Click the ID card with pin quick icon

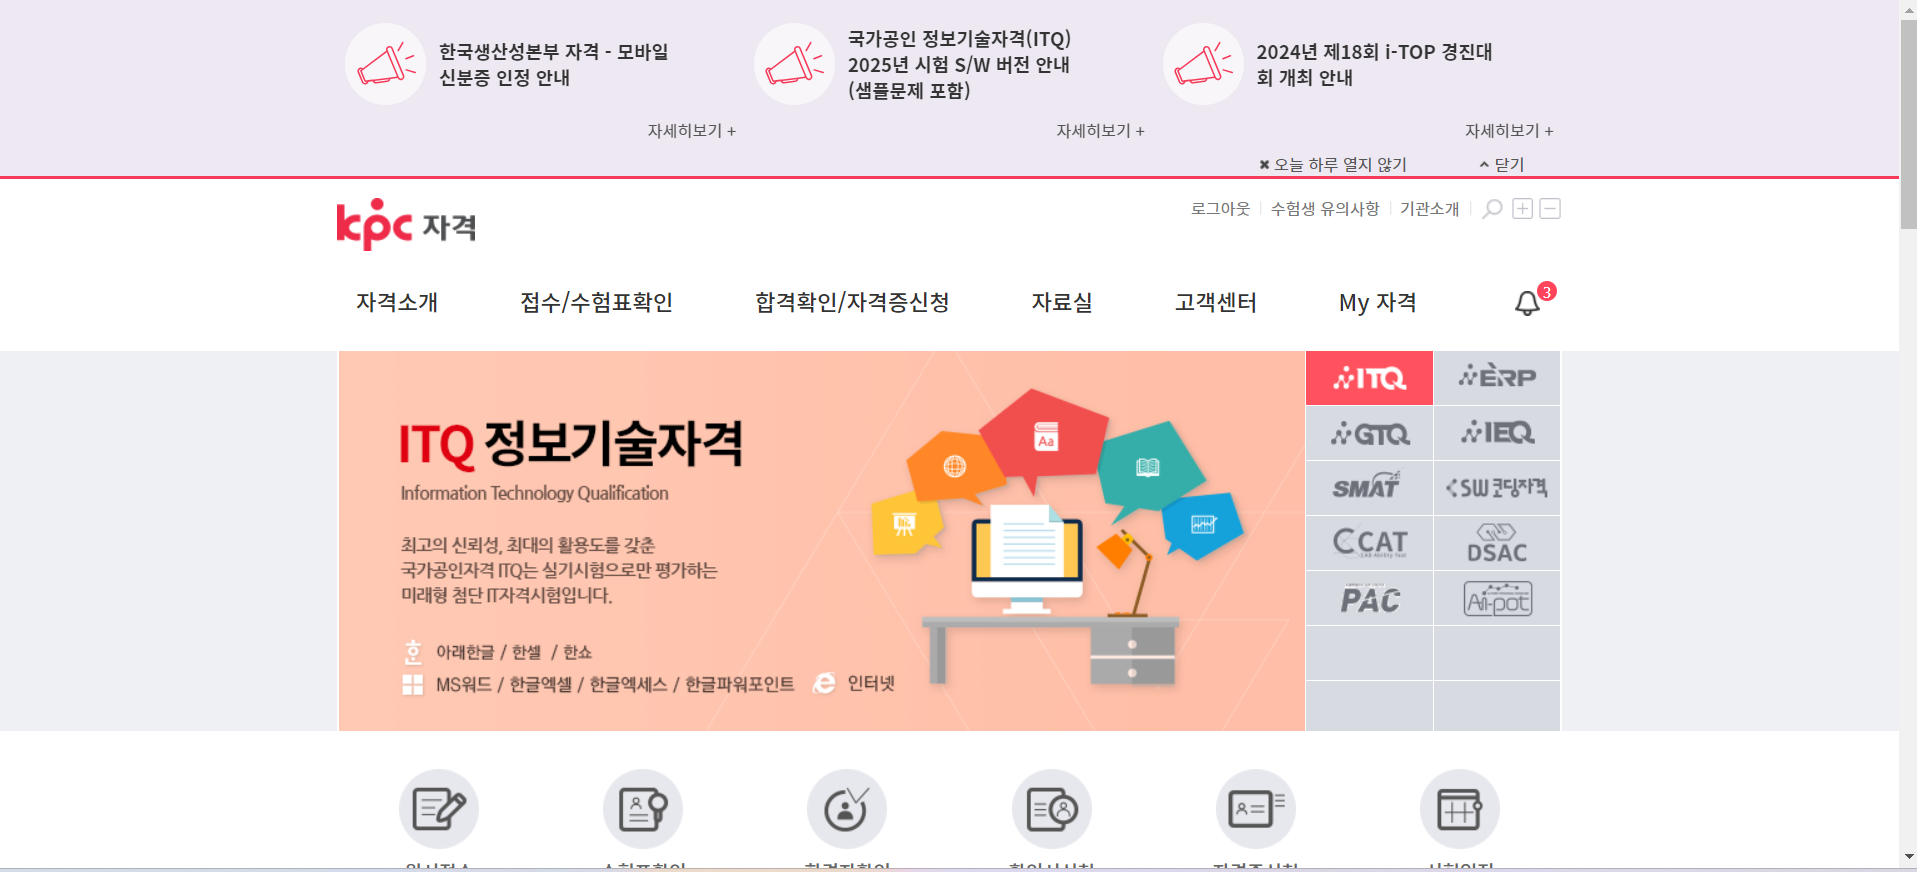[643, 809]
